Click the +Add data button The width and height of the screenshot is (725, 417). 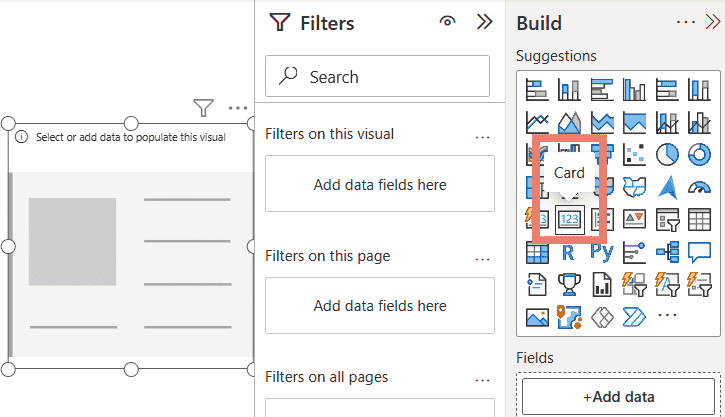click(619, 397)
